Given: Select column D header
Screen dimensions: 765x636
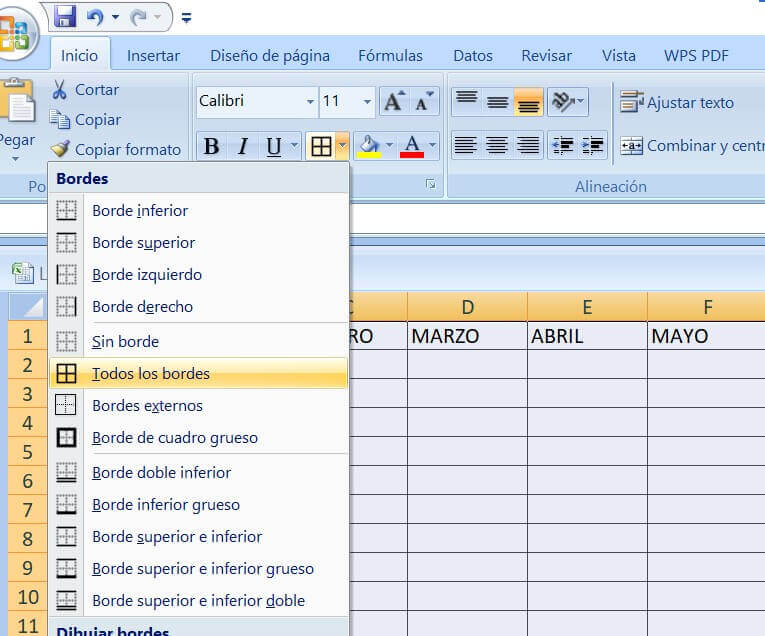Looking at the screenshot, I should point(467,307).
